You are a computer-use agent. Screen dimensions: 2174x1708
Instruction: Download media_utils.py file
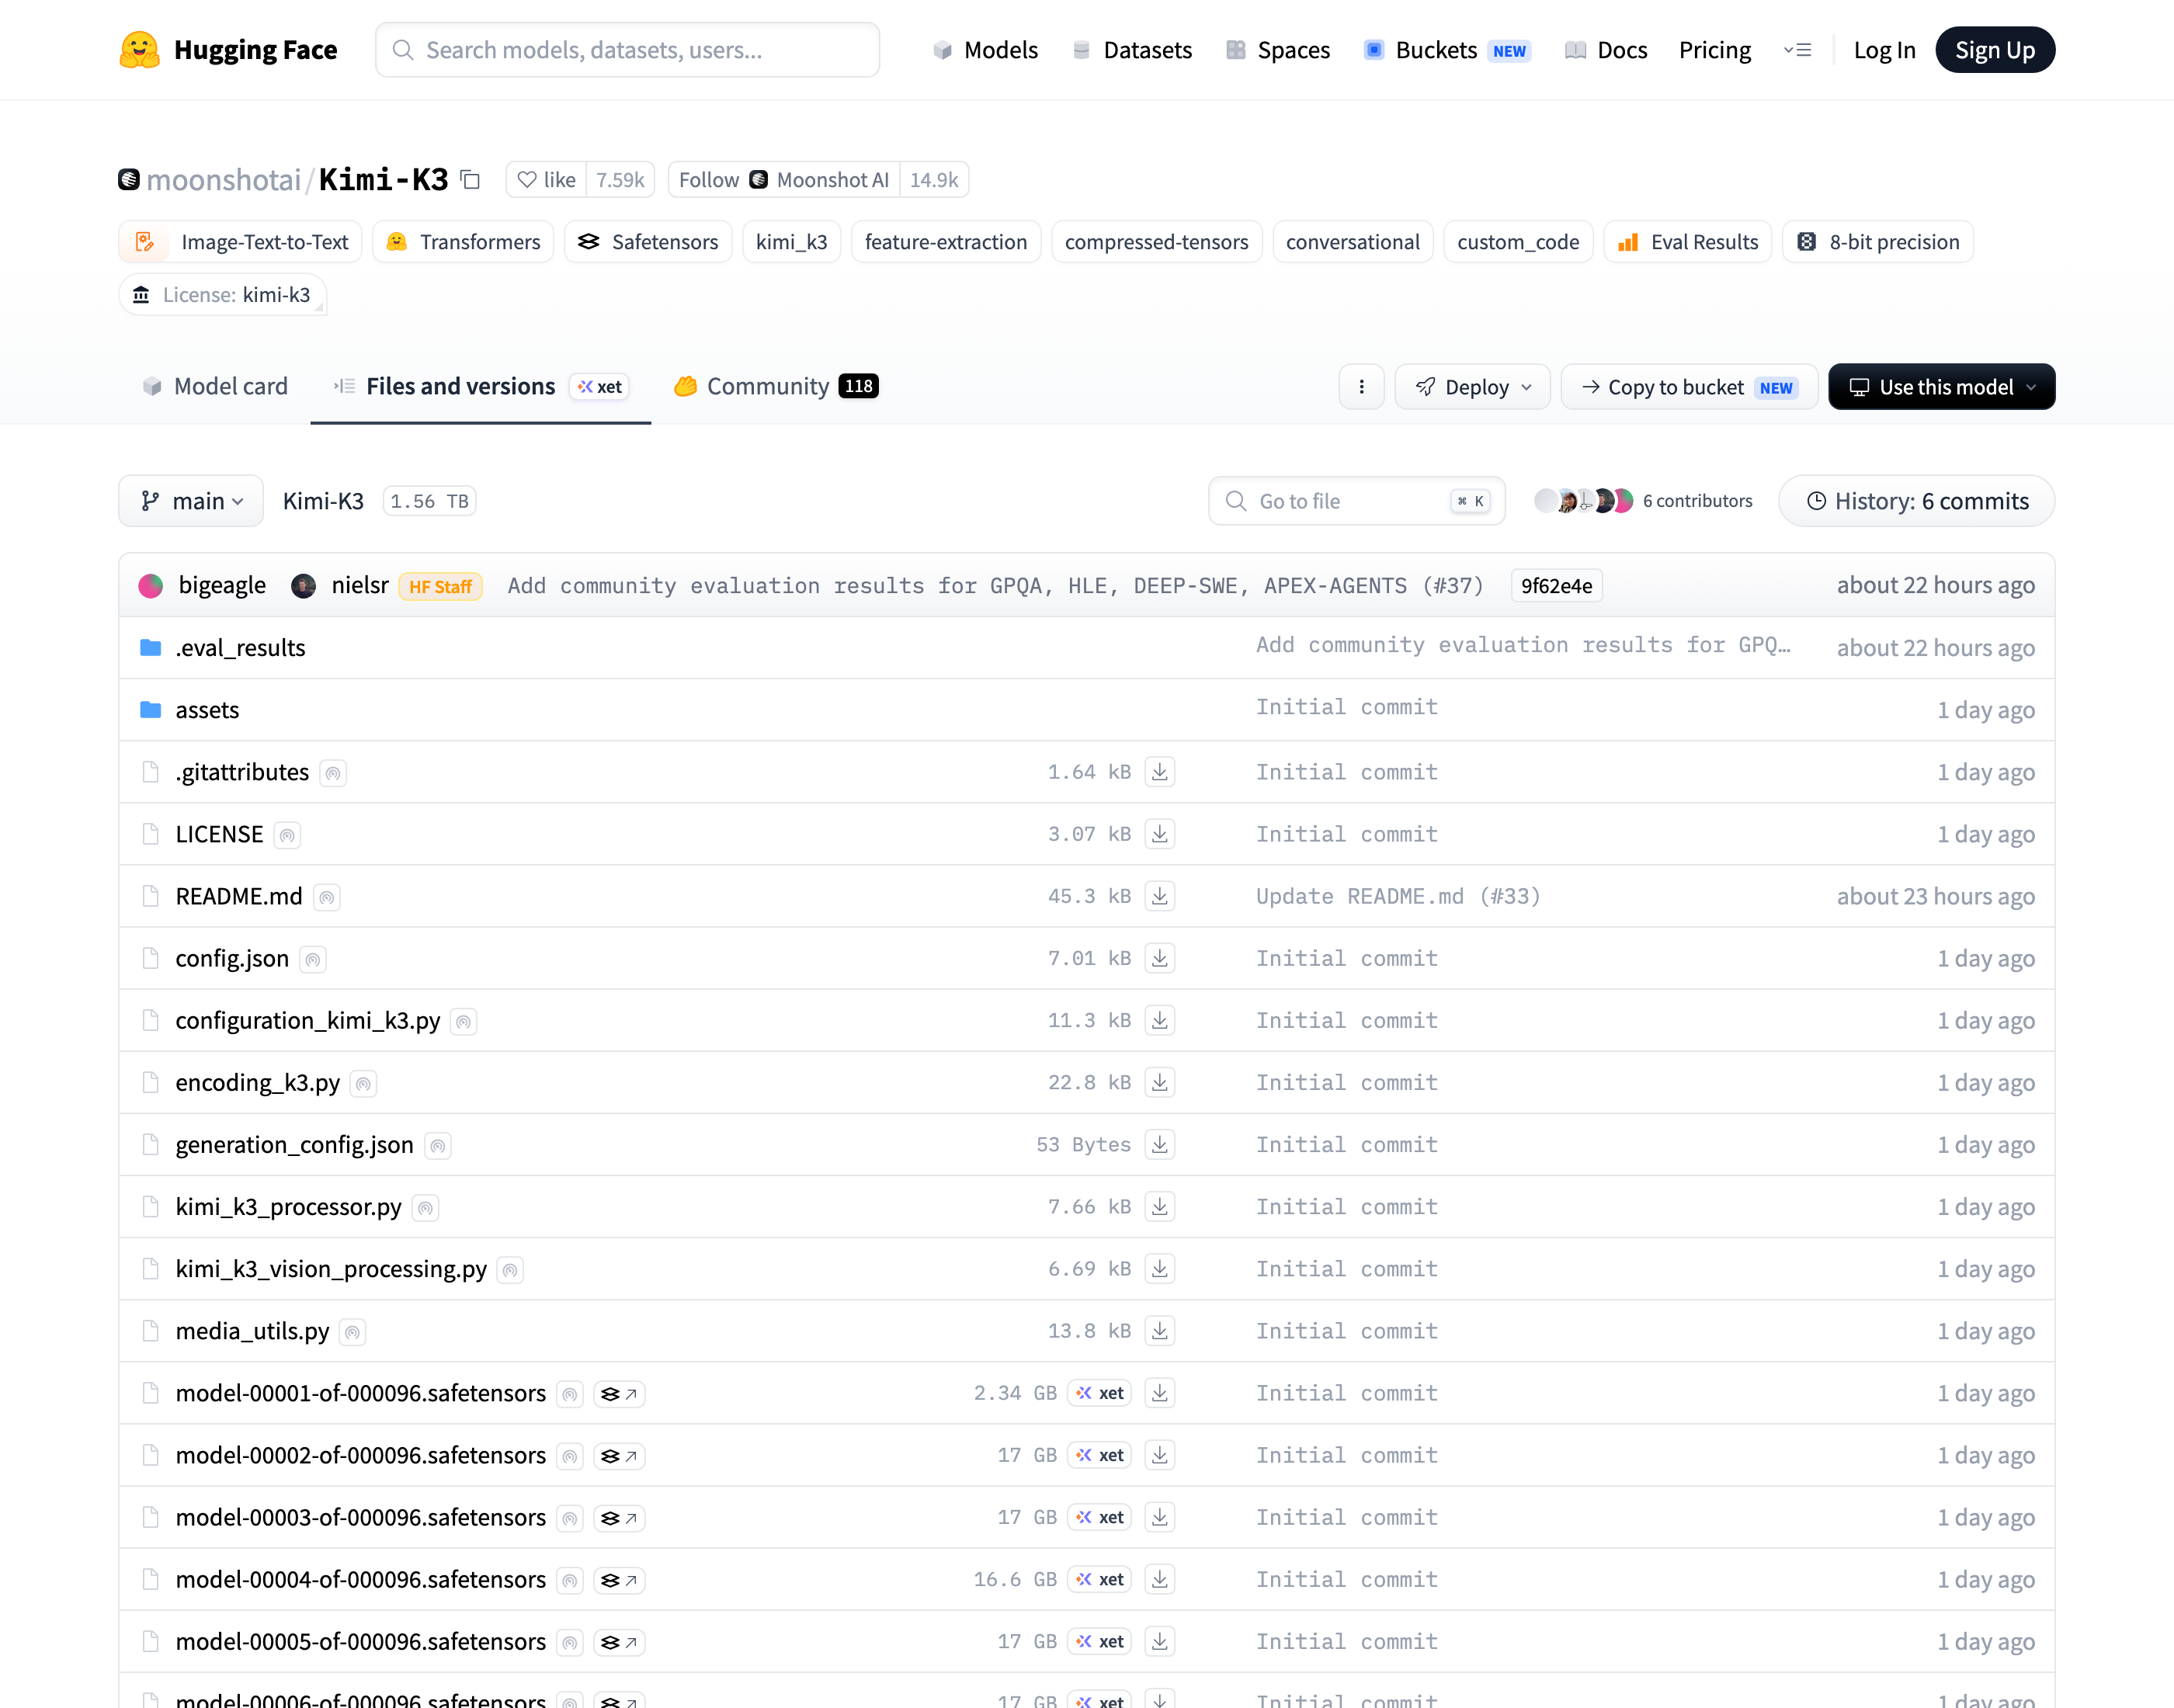point(1159,1331)
